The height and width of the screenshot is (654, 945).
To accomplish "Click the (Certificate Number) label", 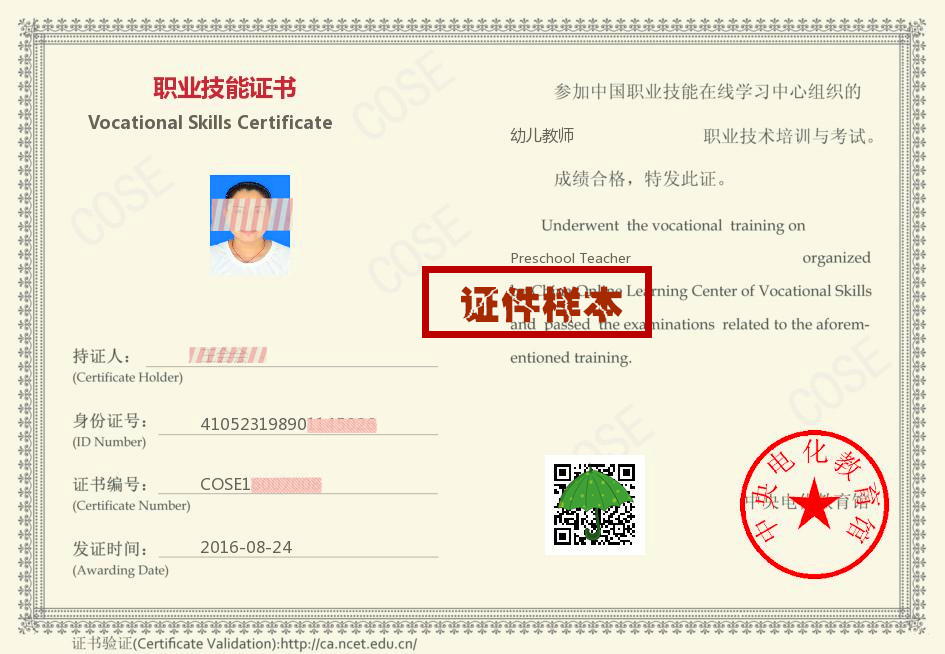I will point(131,506).
